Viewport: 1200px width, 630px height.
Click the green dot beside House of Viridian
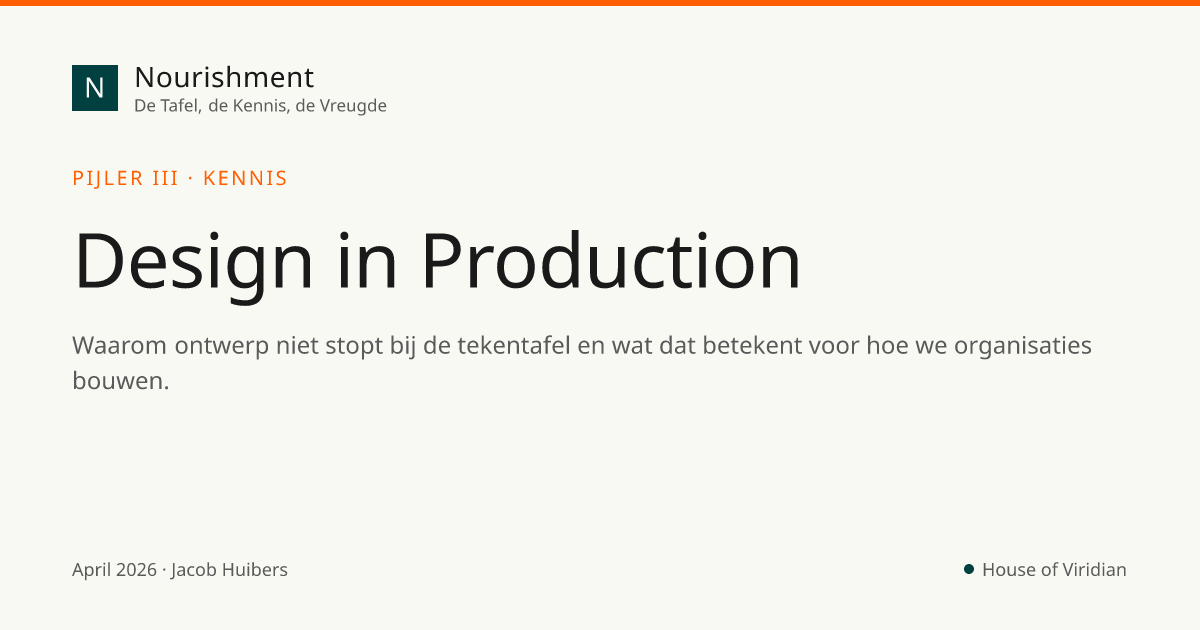[969, 569]
